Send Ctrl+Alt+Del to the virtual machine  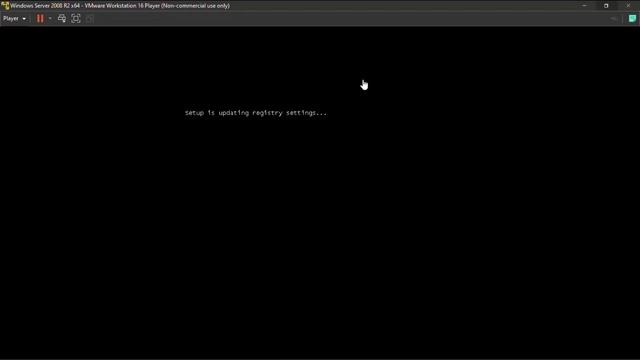coord(62,18)
